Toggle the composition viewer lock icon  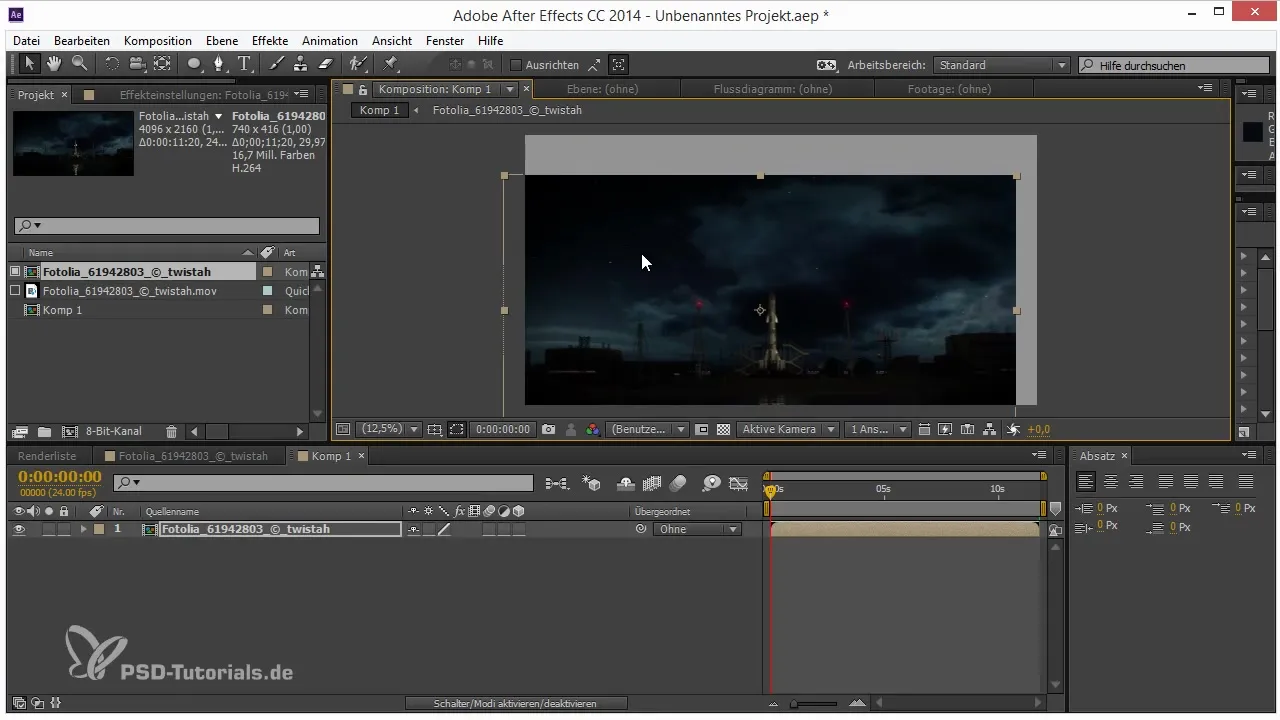point(363,89)
